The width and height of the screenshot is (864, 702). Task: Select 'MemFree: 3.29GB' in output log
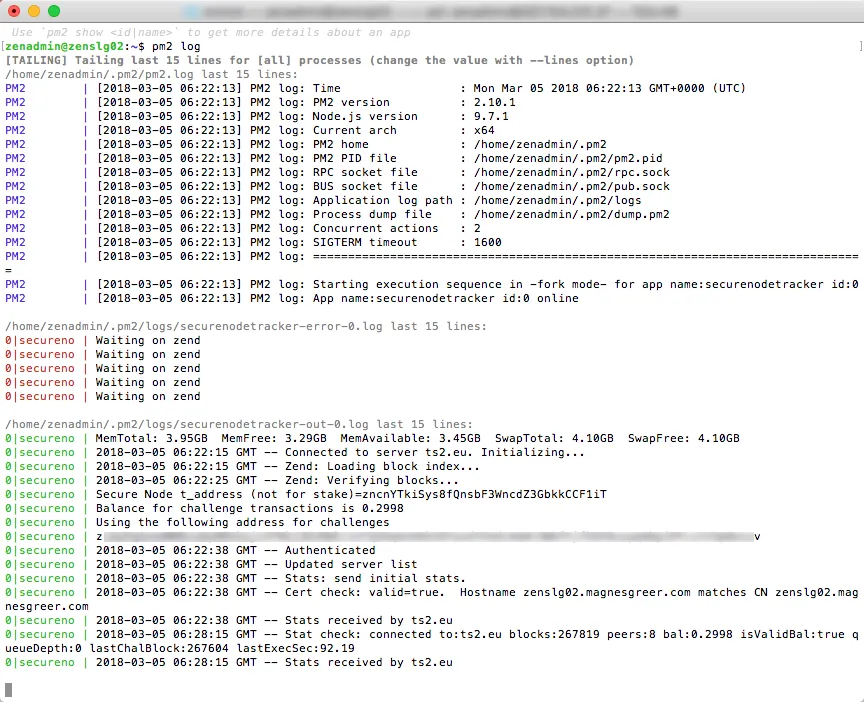274,439
